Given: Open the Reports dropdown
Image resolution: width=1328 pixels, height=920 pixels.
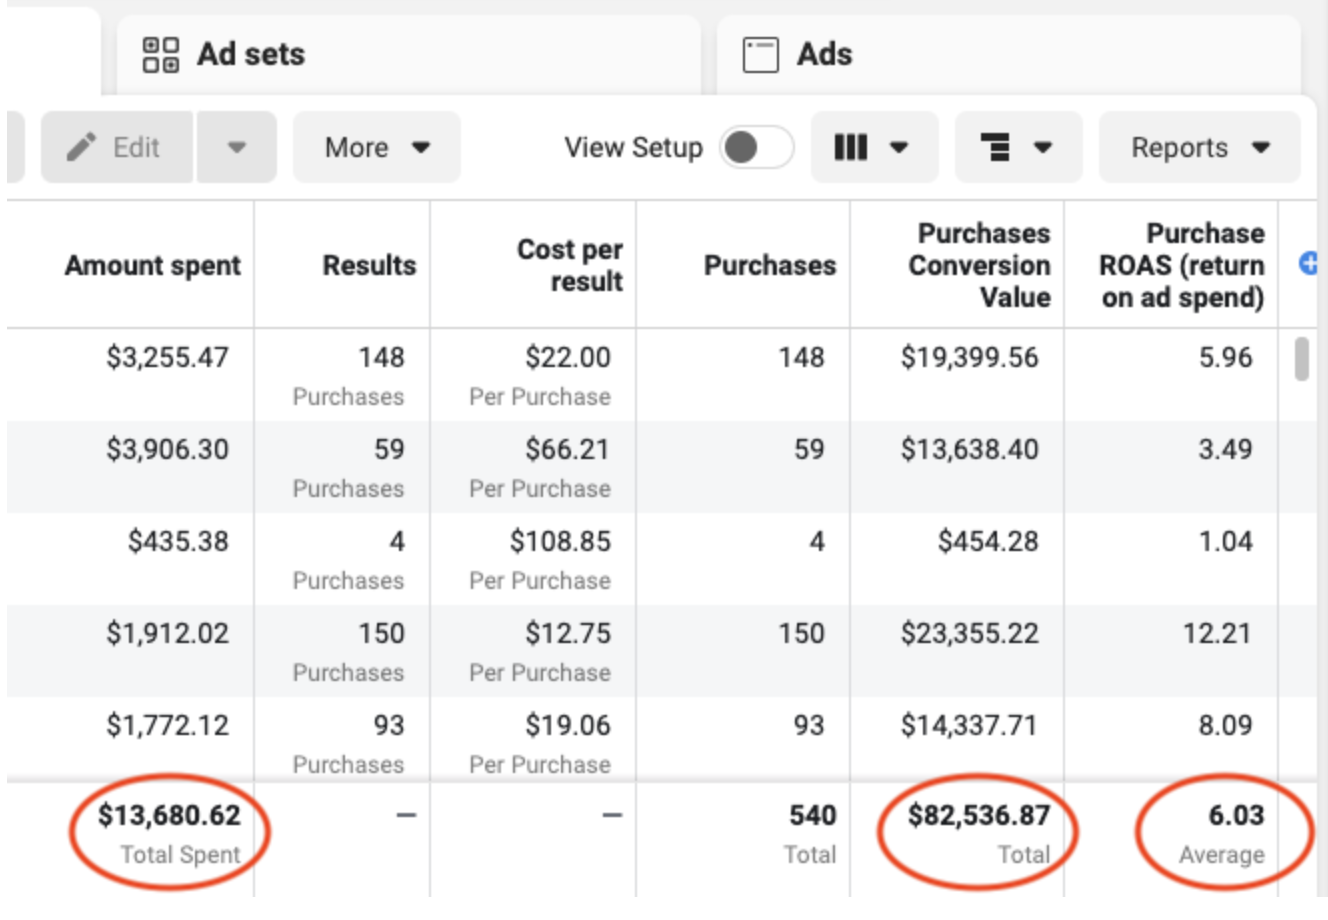Looking at the screenshot, I should click(1200, 147).
